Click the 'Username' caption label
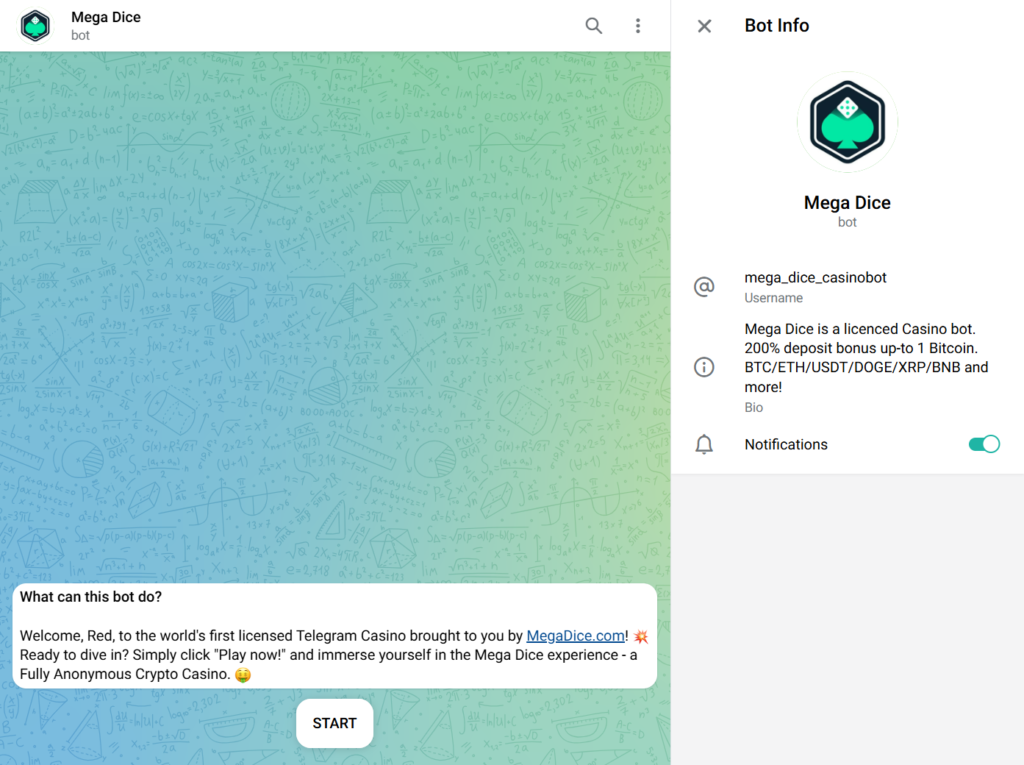This screenshot has width=1024, height=765. [773, 298]
